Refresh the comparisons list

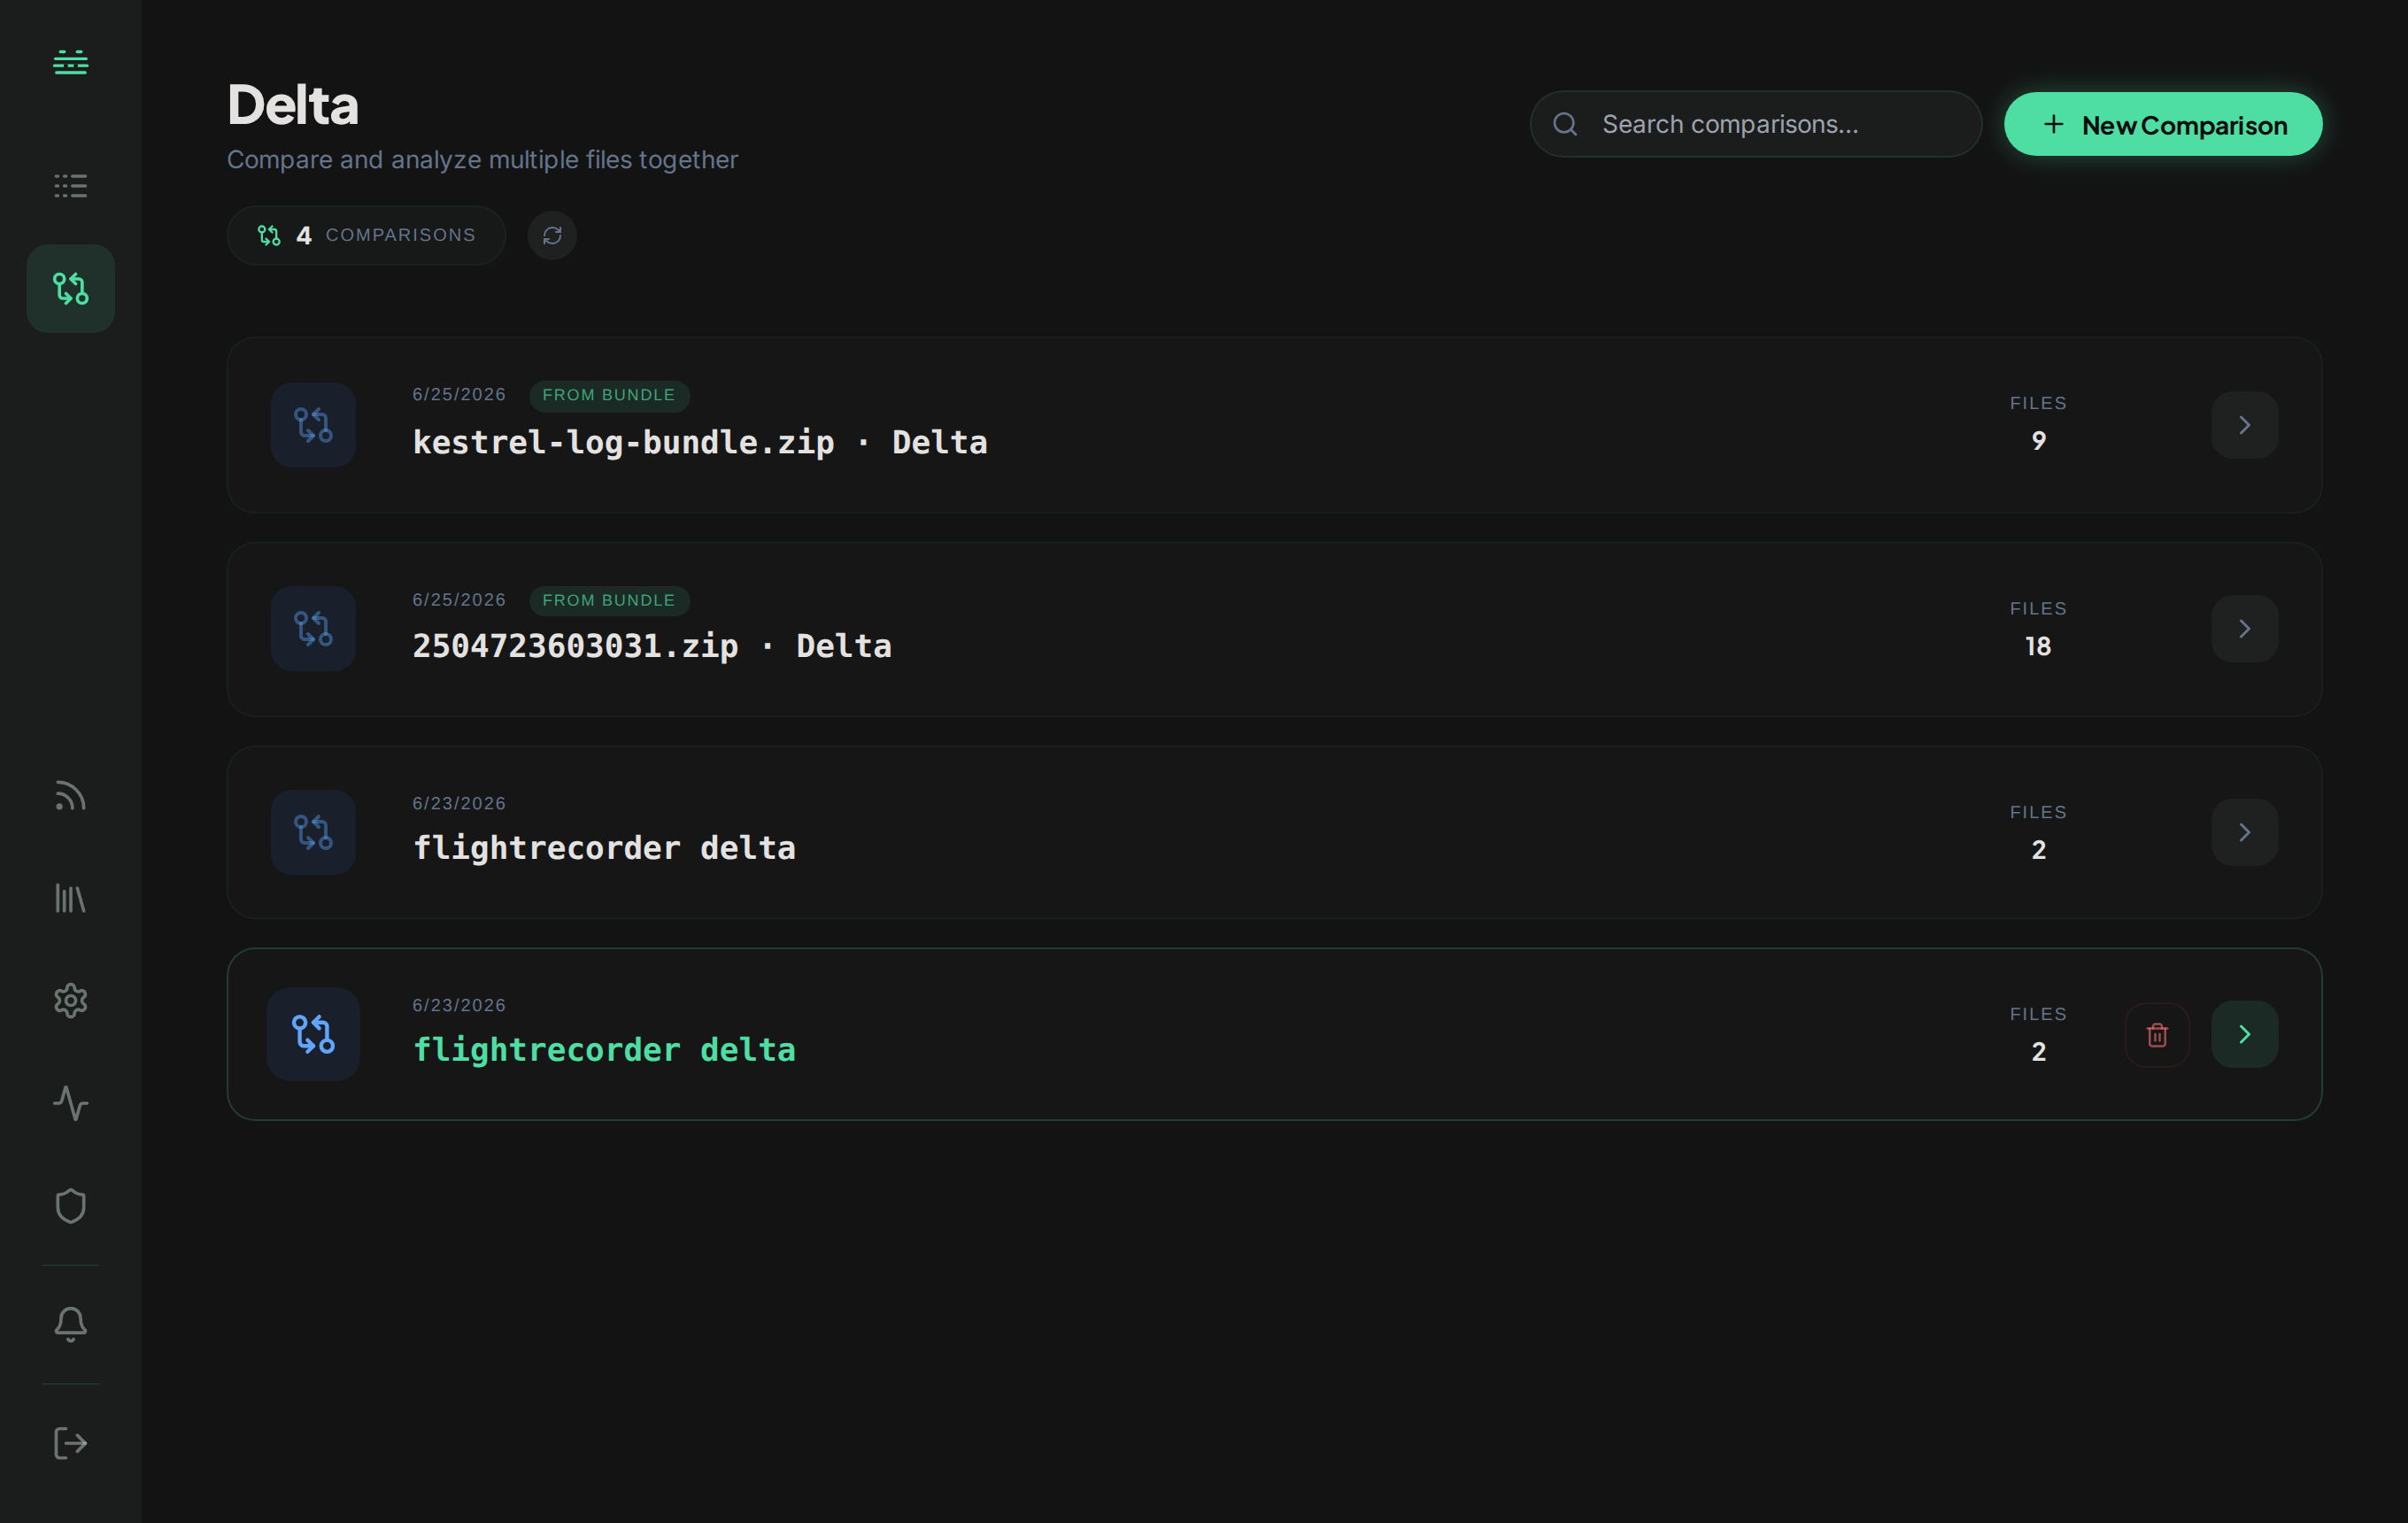coord(552,235)
